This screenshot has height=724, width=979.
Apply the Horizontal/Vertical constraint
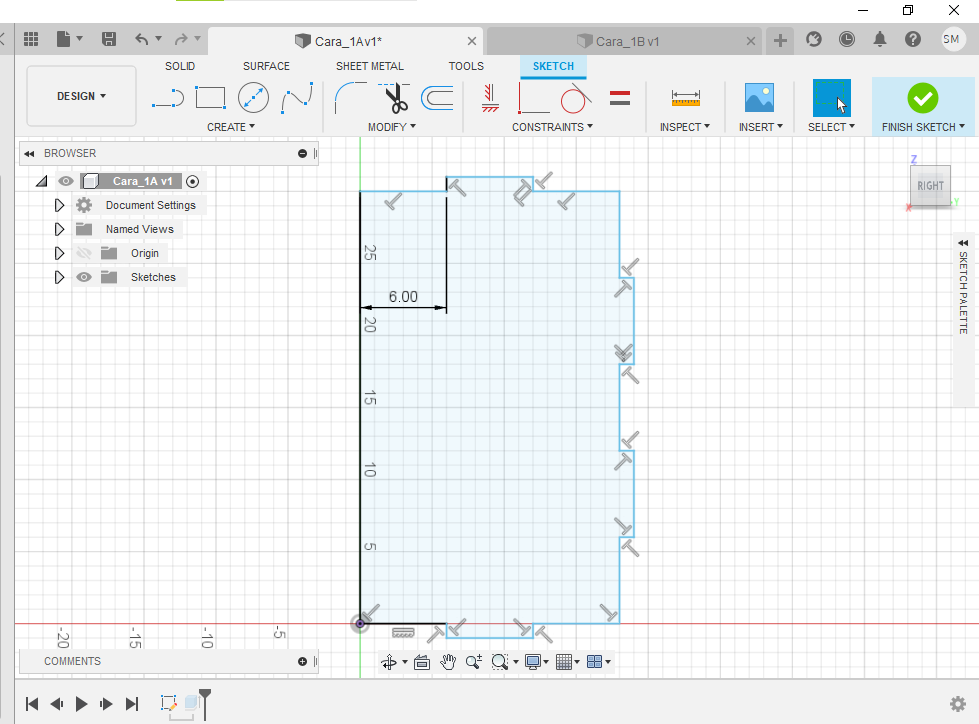pyautogui.click(x=490, y=99)
